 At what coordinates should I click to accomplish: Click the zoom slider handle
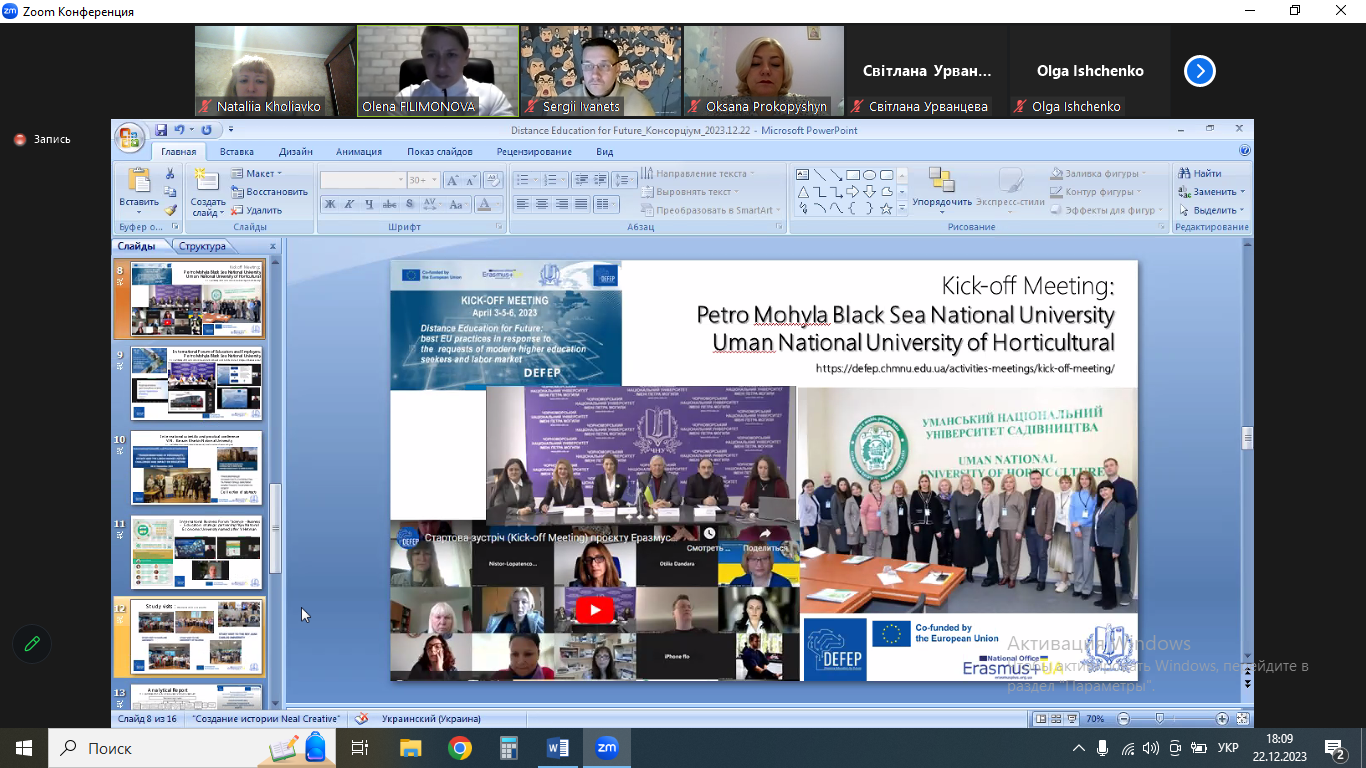(x=1159, y=718)
